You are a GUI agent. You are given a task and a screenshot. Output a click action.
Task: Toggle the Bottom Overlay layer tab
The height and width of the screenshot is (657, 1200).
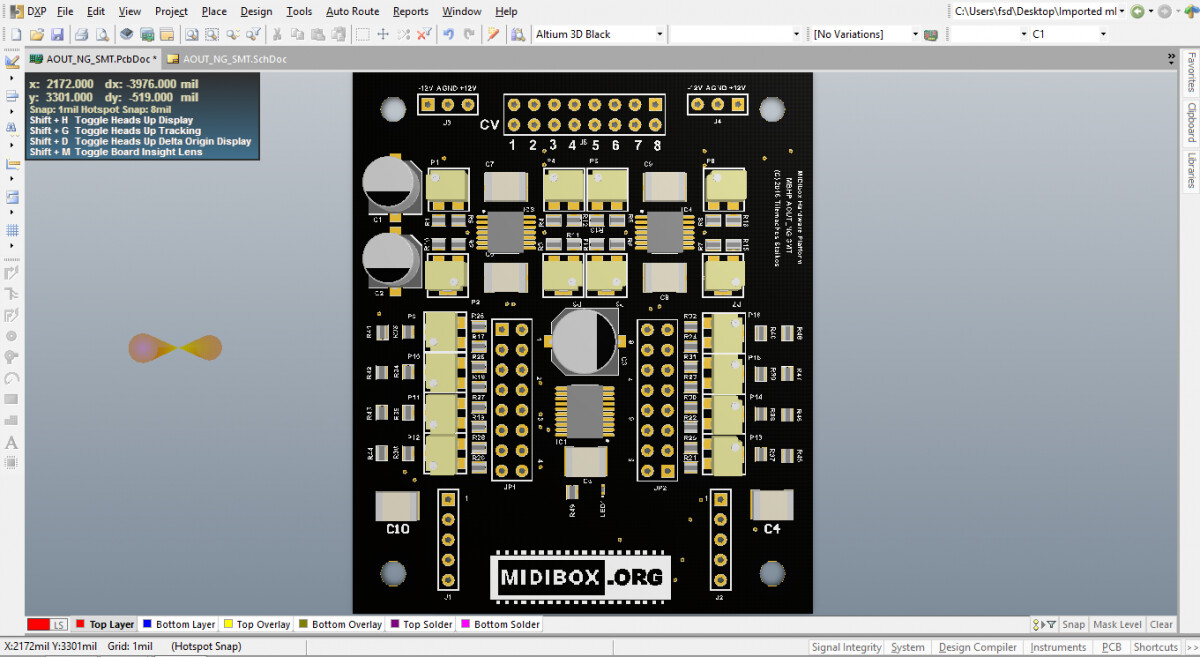[x=340, y=624]
